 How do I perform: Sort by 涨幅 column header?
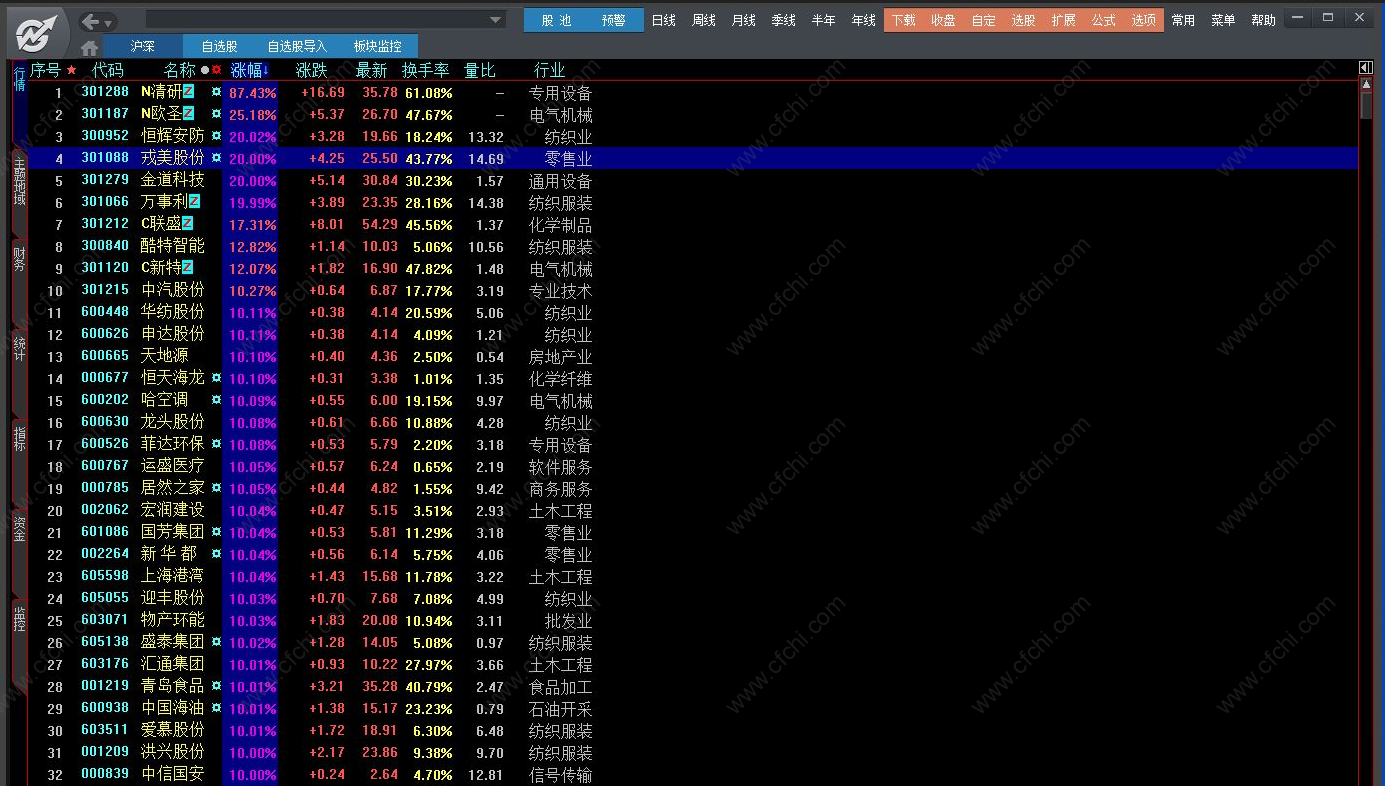coord(250,70)
